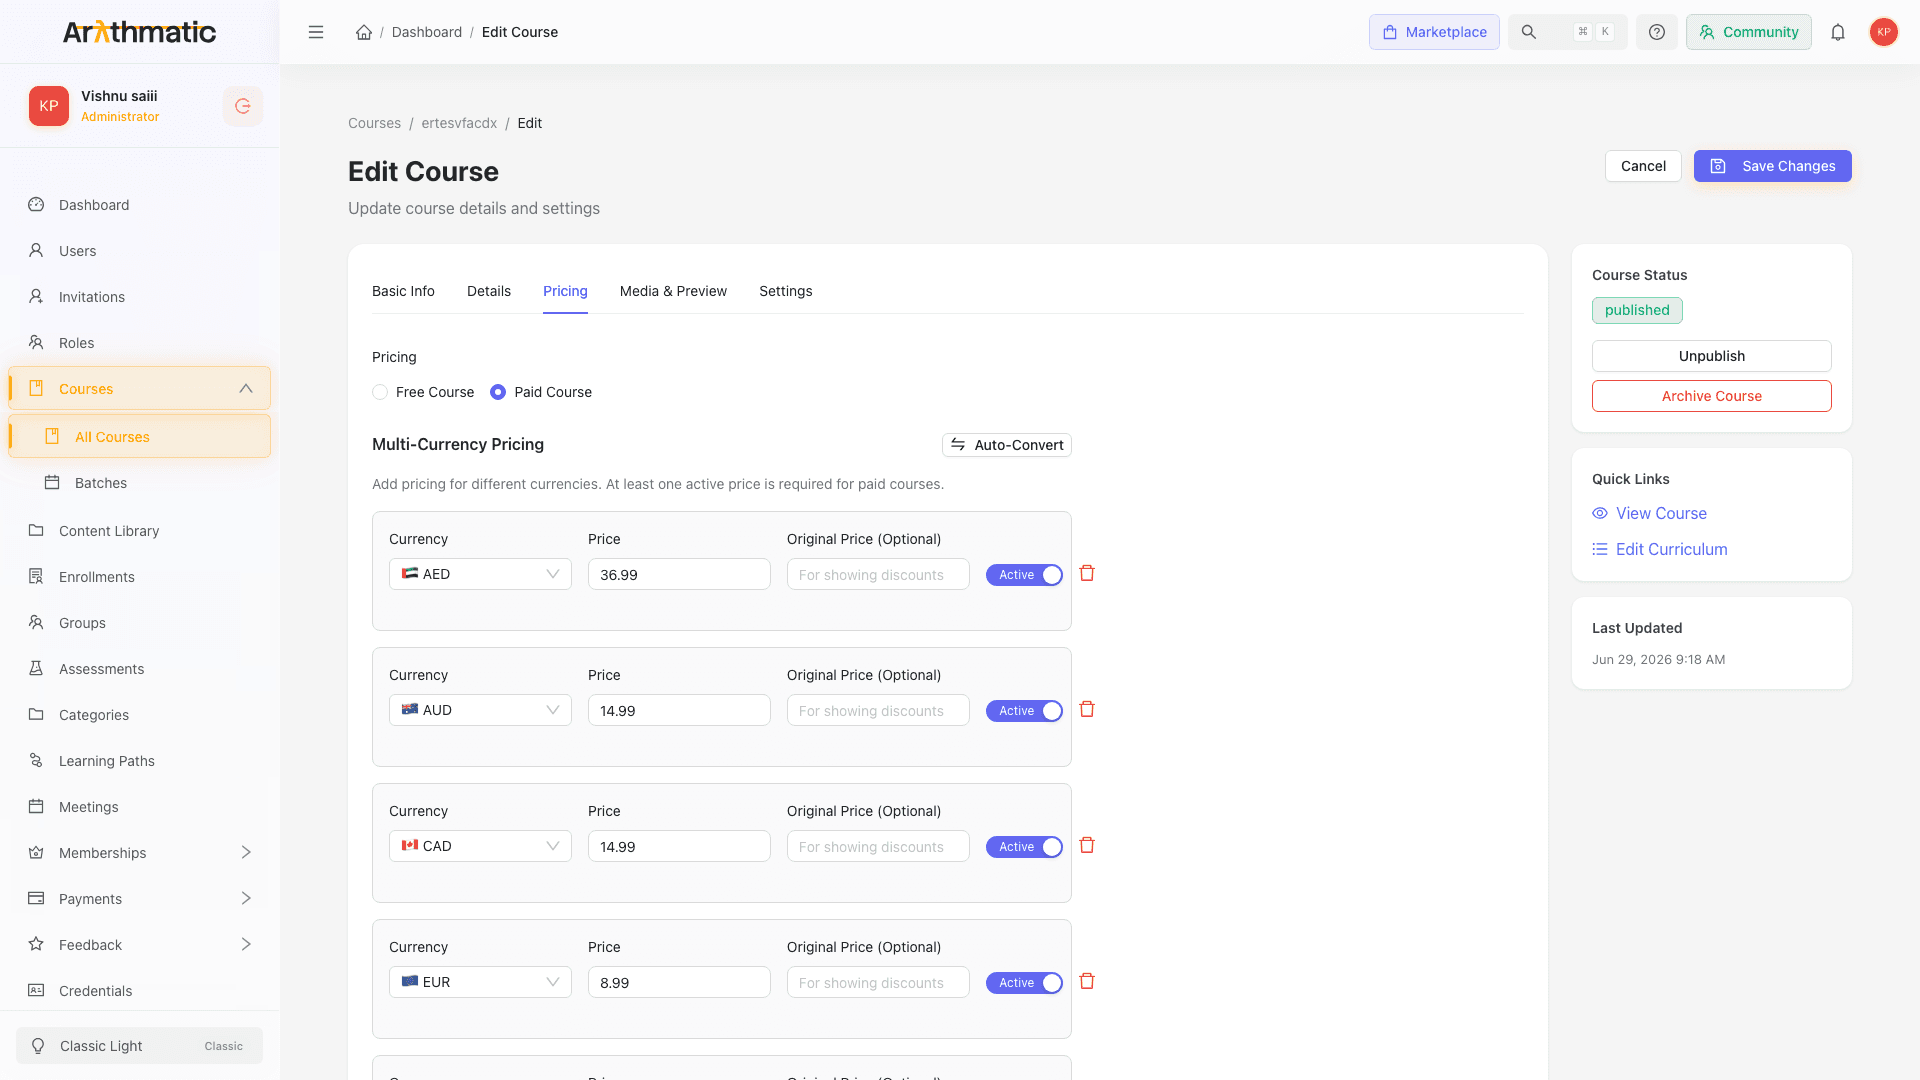This screenshot has width=1920, height=1080.
Task: Open Roles in the sidebar
Action: (139, 343)
